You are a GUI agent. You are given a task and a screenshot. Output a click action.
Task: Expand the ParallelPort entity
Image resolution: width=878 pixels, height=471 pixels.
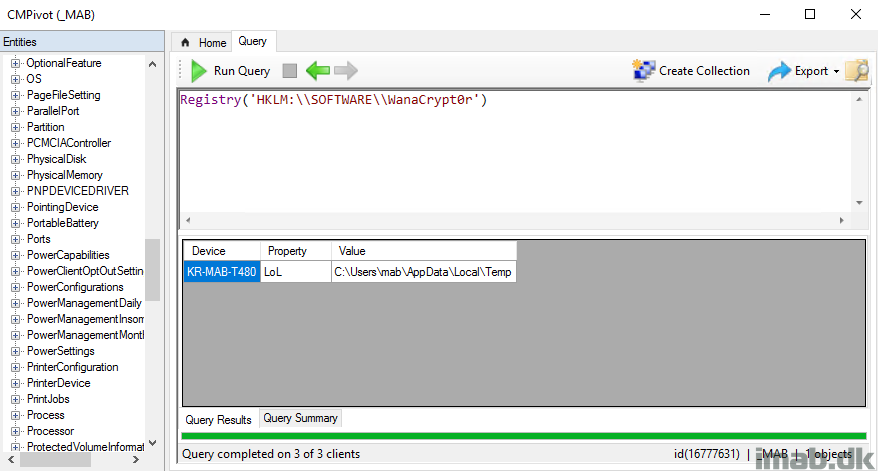click(16, 111)
